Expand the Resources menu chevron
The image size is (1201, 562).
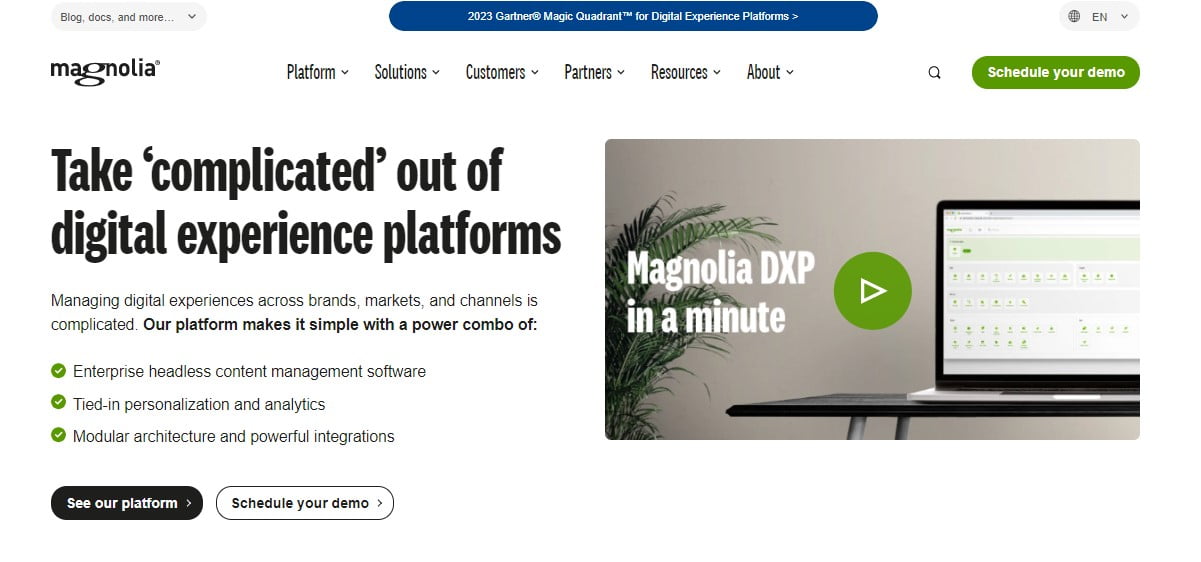pos(717,72)
